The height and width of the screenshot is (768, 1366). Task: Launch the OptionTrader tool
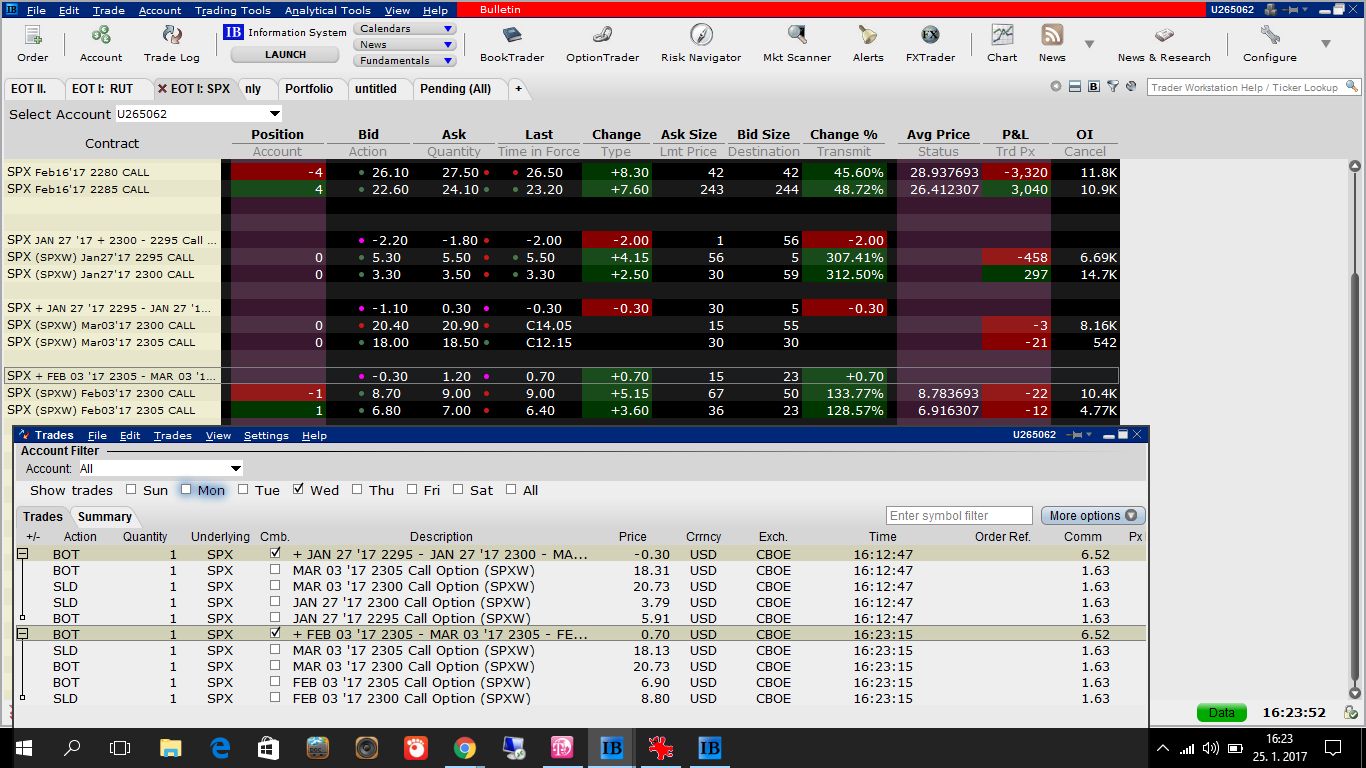tap(602, 43)
